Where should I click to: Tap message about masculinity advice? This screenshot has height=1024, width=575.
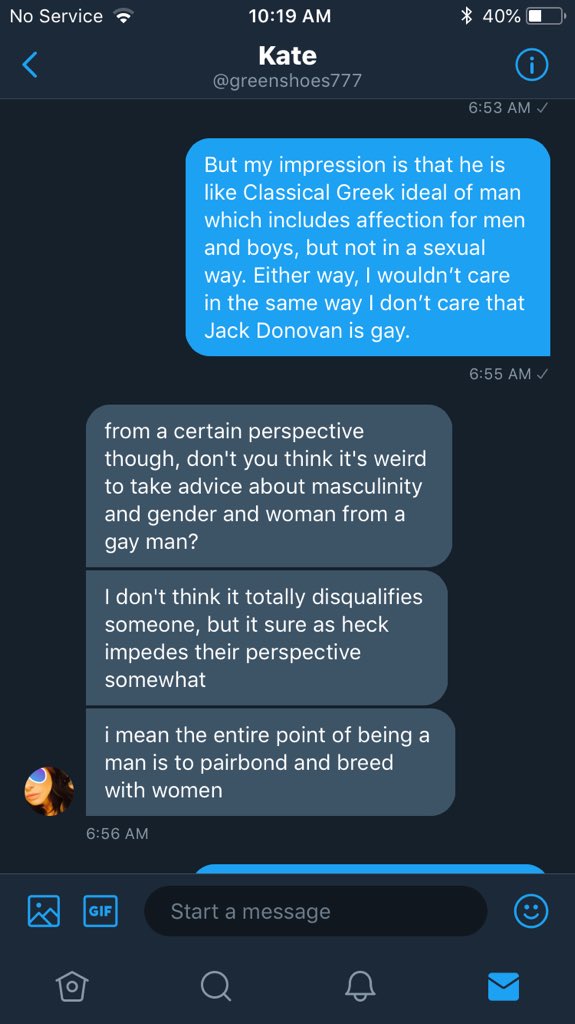coord(269,486)
